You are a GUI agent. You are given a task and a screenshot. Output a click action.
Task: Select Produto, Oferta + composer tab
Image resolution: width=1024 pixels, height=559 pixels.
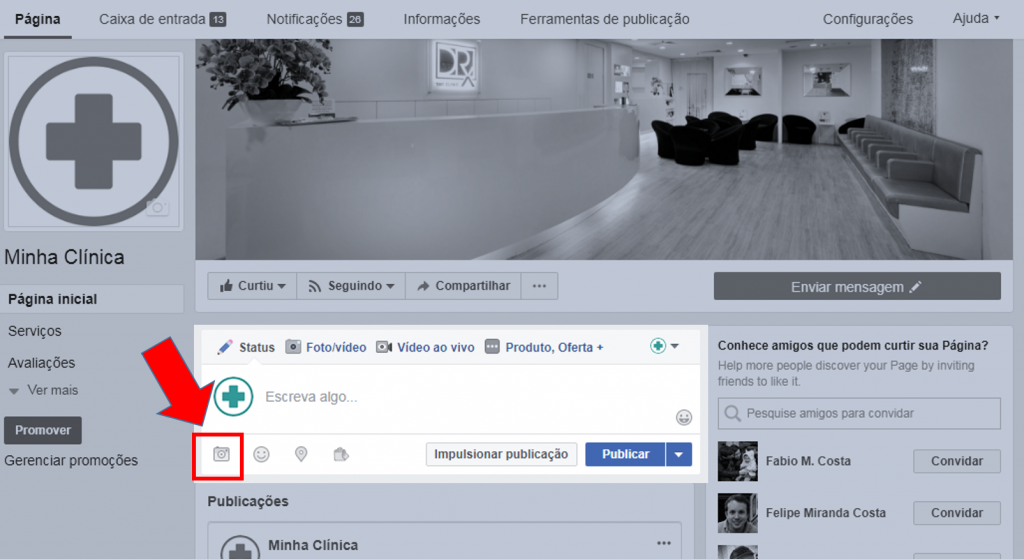tap(544, 347)
